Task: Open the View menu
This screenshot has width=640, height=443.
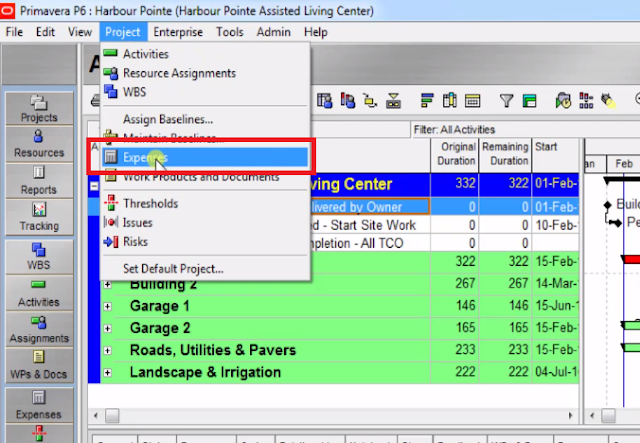Action: click(x=80, y=32)
